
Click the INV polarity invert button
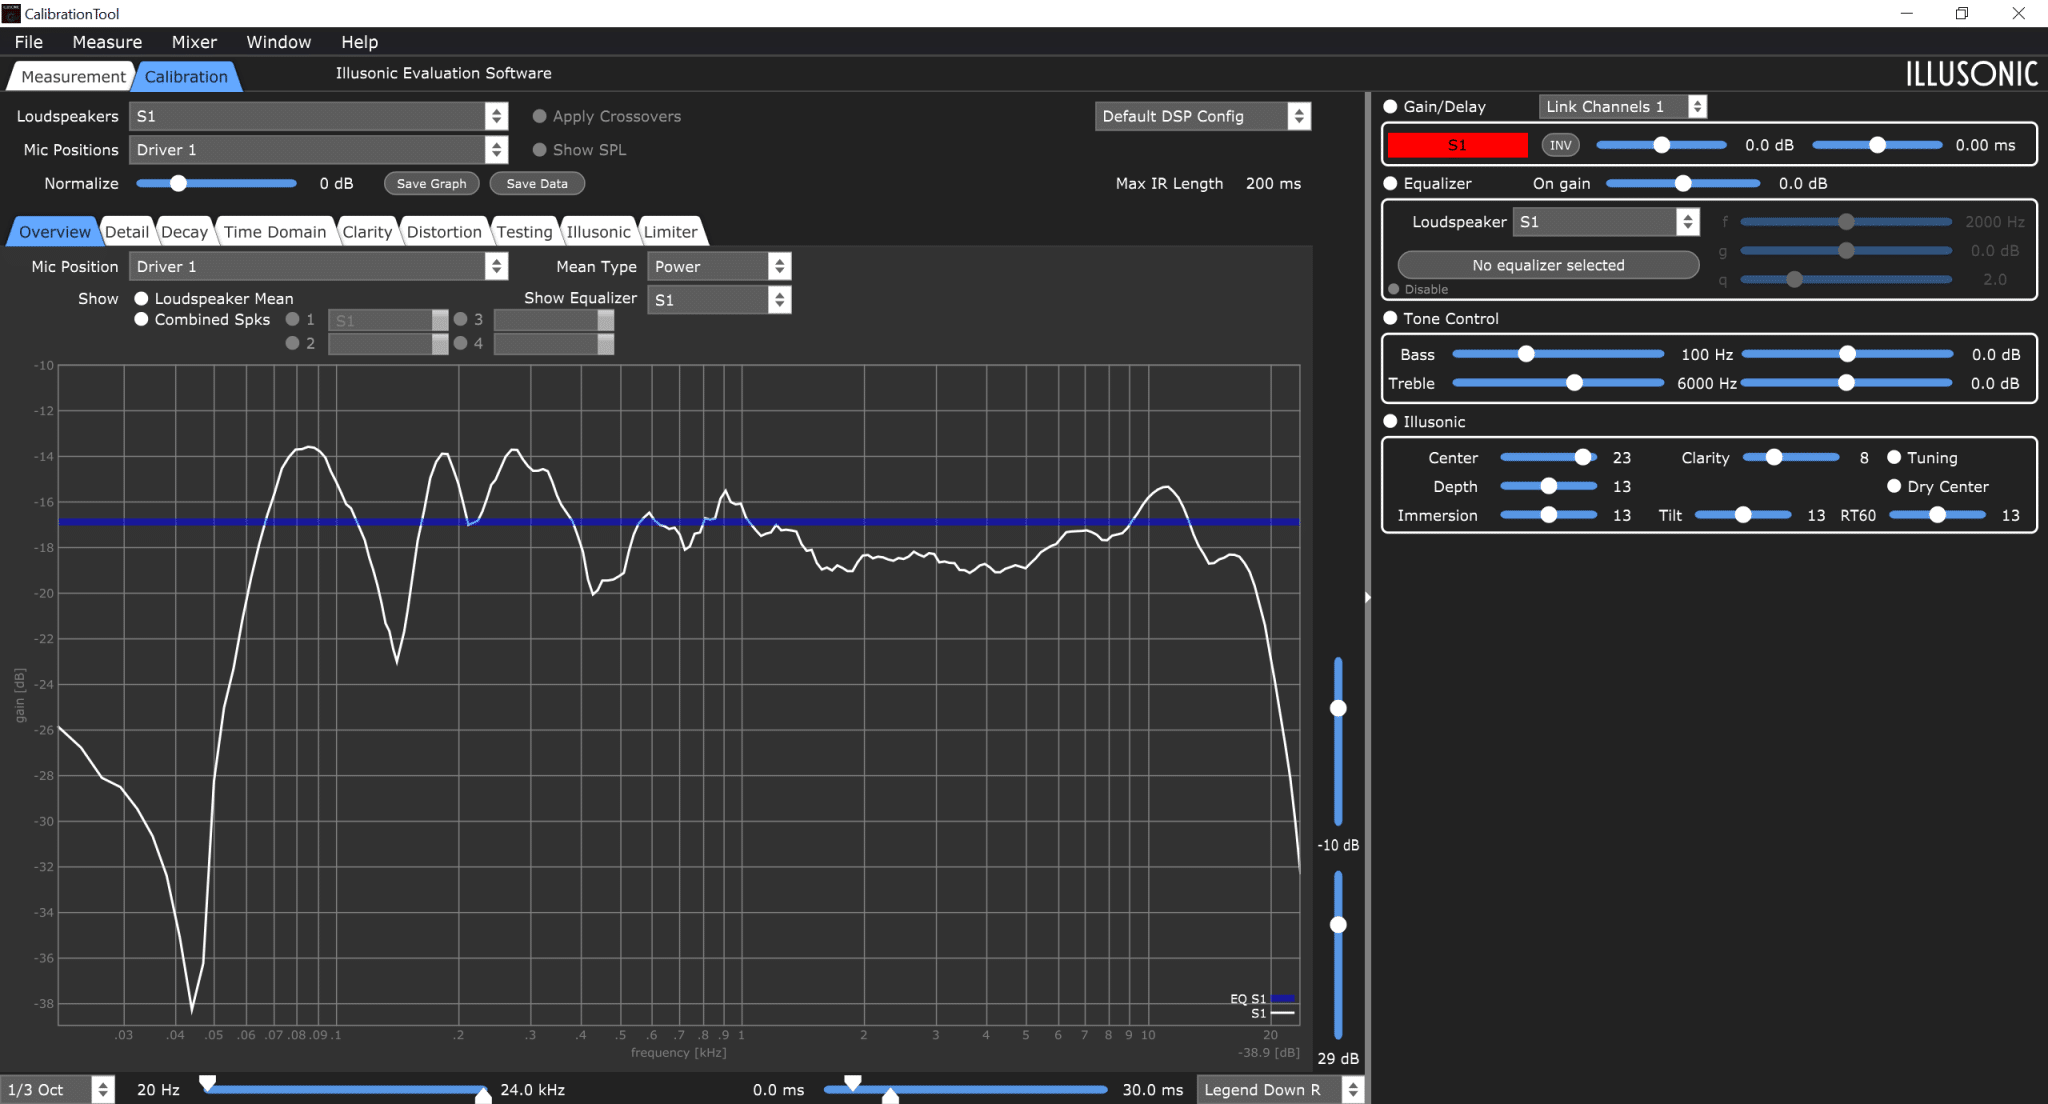pos(1560,145)
